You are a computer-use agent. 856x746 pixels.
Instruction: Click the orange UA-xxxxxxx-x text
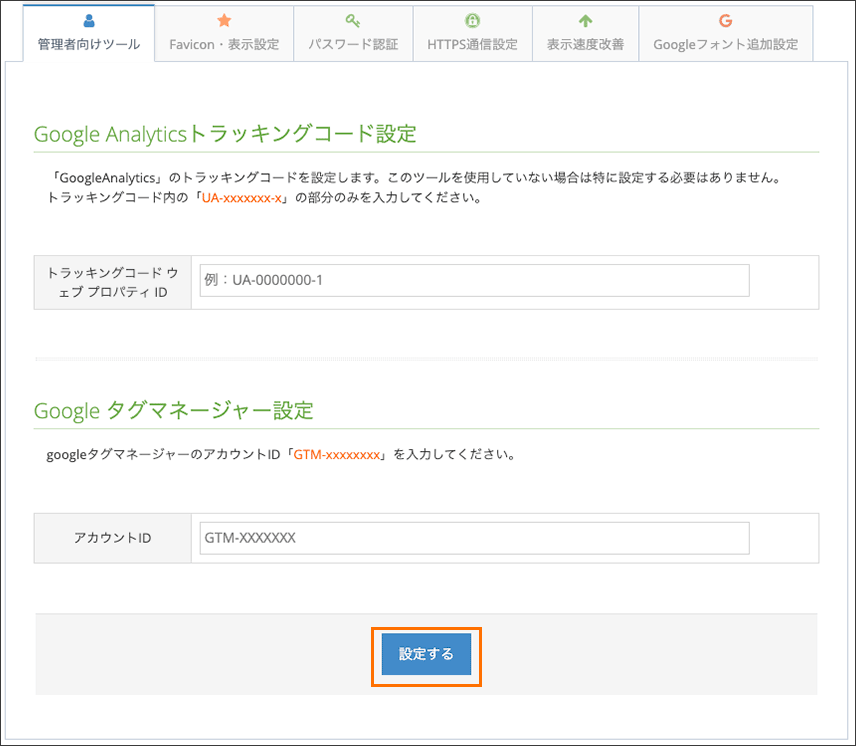(242, 198)
